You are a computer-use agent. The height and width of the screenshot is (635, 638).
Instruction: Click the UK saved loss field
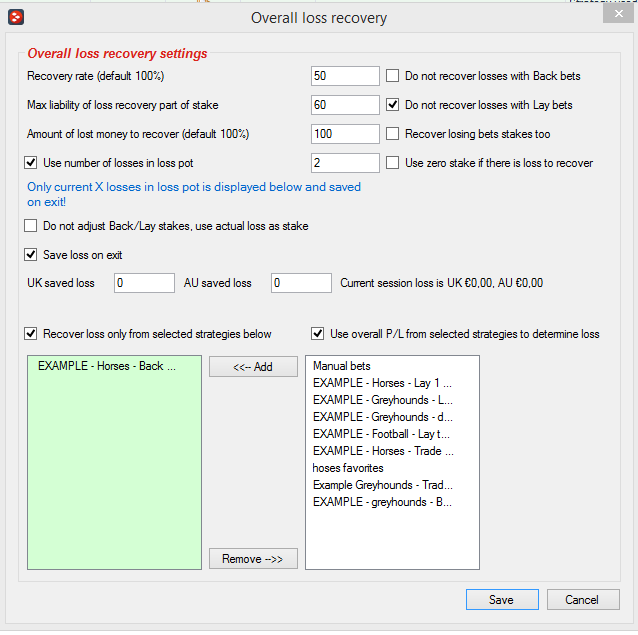pos(144,283)
